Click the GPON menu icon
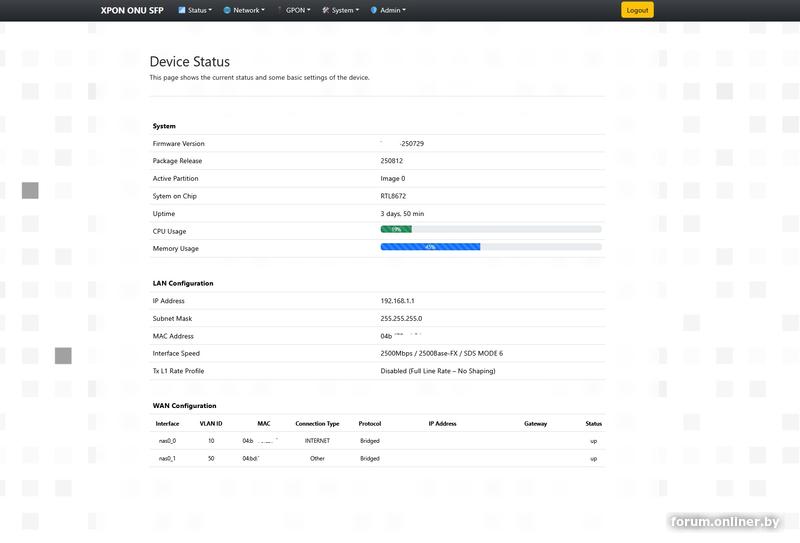800x543 pixels. click(279, 10)
